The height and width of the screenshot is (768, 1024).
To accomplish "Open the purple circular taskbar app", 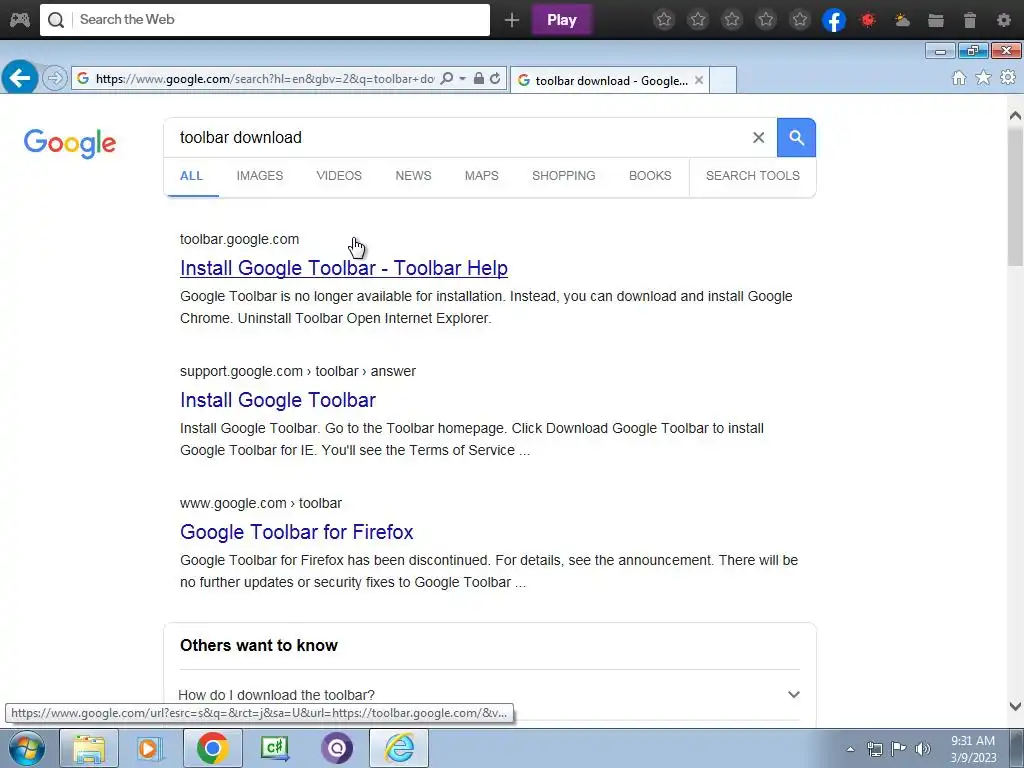I will pyautogui.click(x=337, y=748).
